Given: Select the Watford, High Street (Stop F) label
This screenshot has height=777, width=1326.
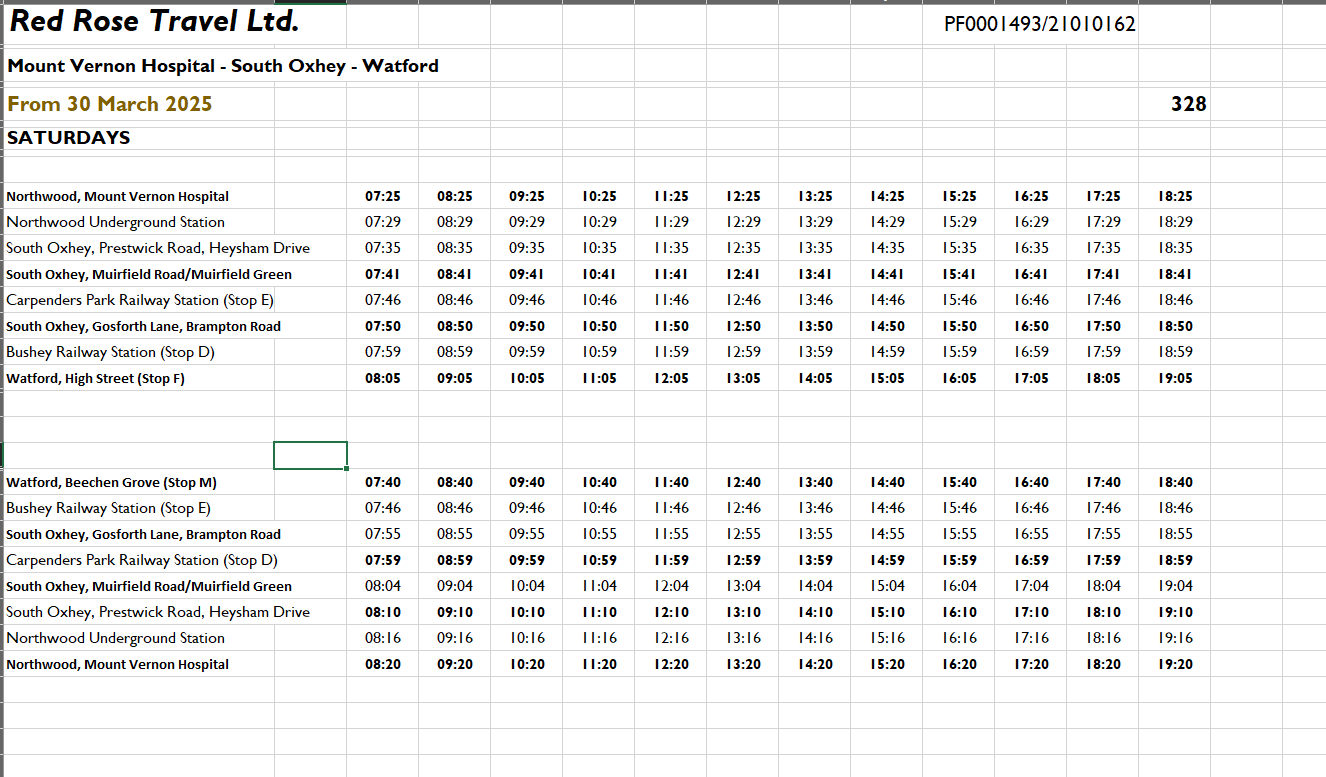Looking at the screenshot, I should coord(96,378).
